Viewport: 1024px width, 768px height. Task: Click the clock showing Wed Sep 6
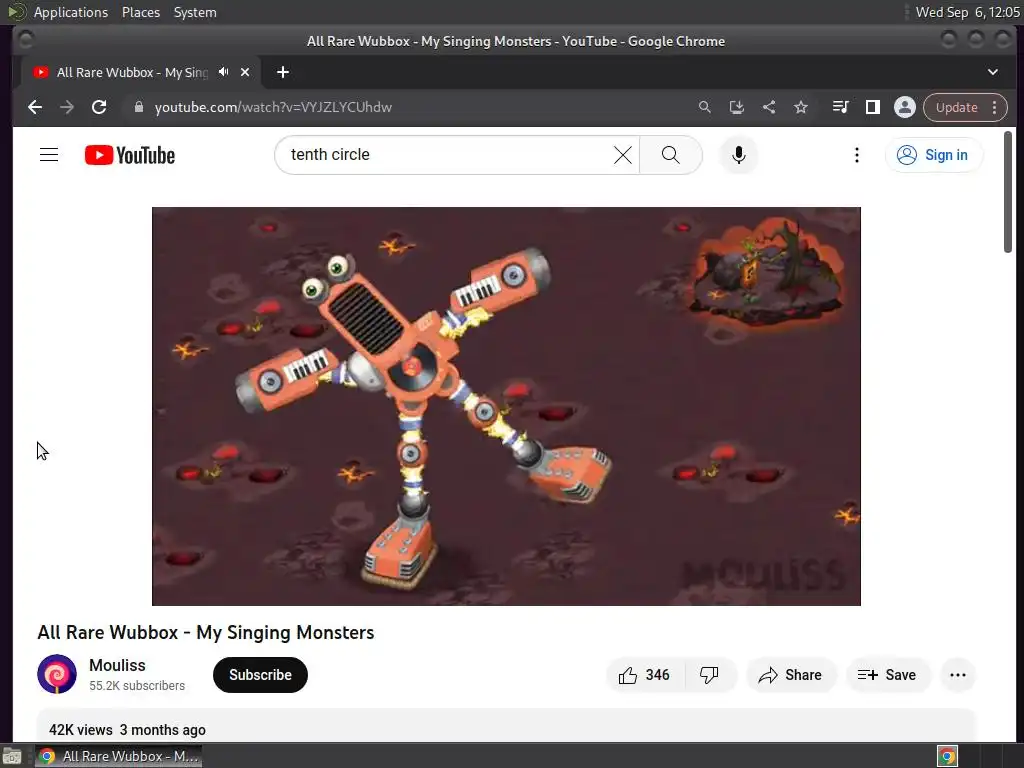click(x=967, y=12)
